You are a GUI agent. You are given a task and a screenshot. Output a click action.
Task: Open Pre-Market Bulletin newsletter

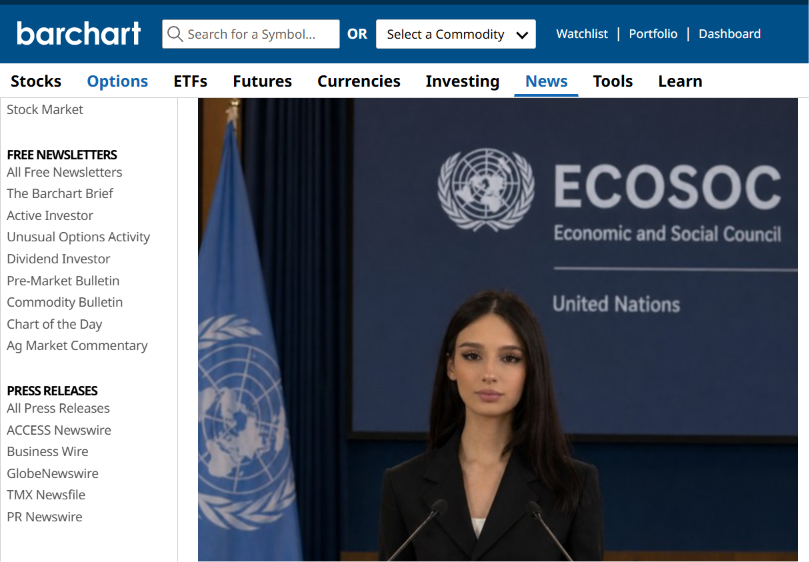(x=63, y=281)
